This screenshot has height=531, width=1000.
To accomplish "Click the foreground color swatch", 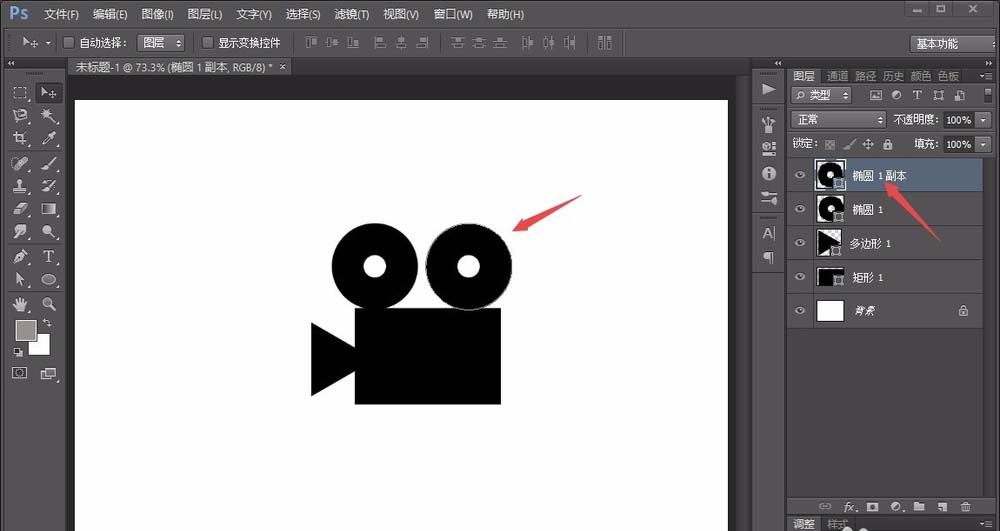I will 25,330.
